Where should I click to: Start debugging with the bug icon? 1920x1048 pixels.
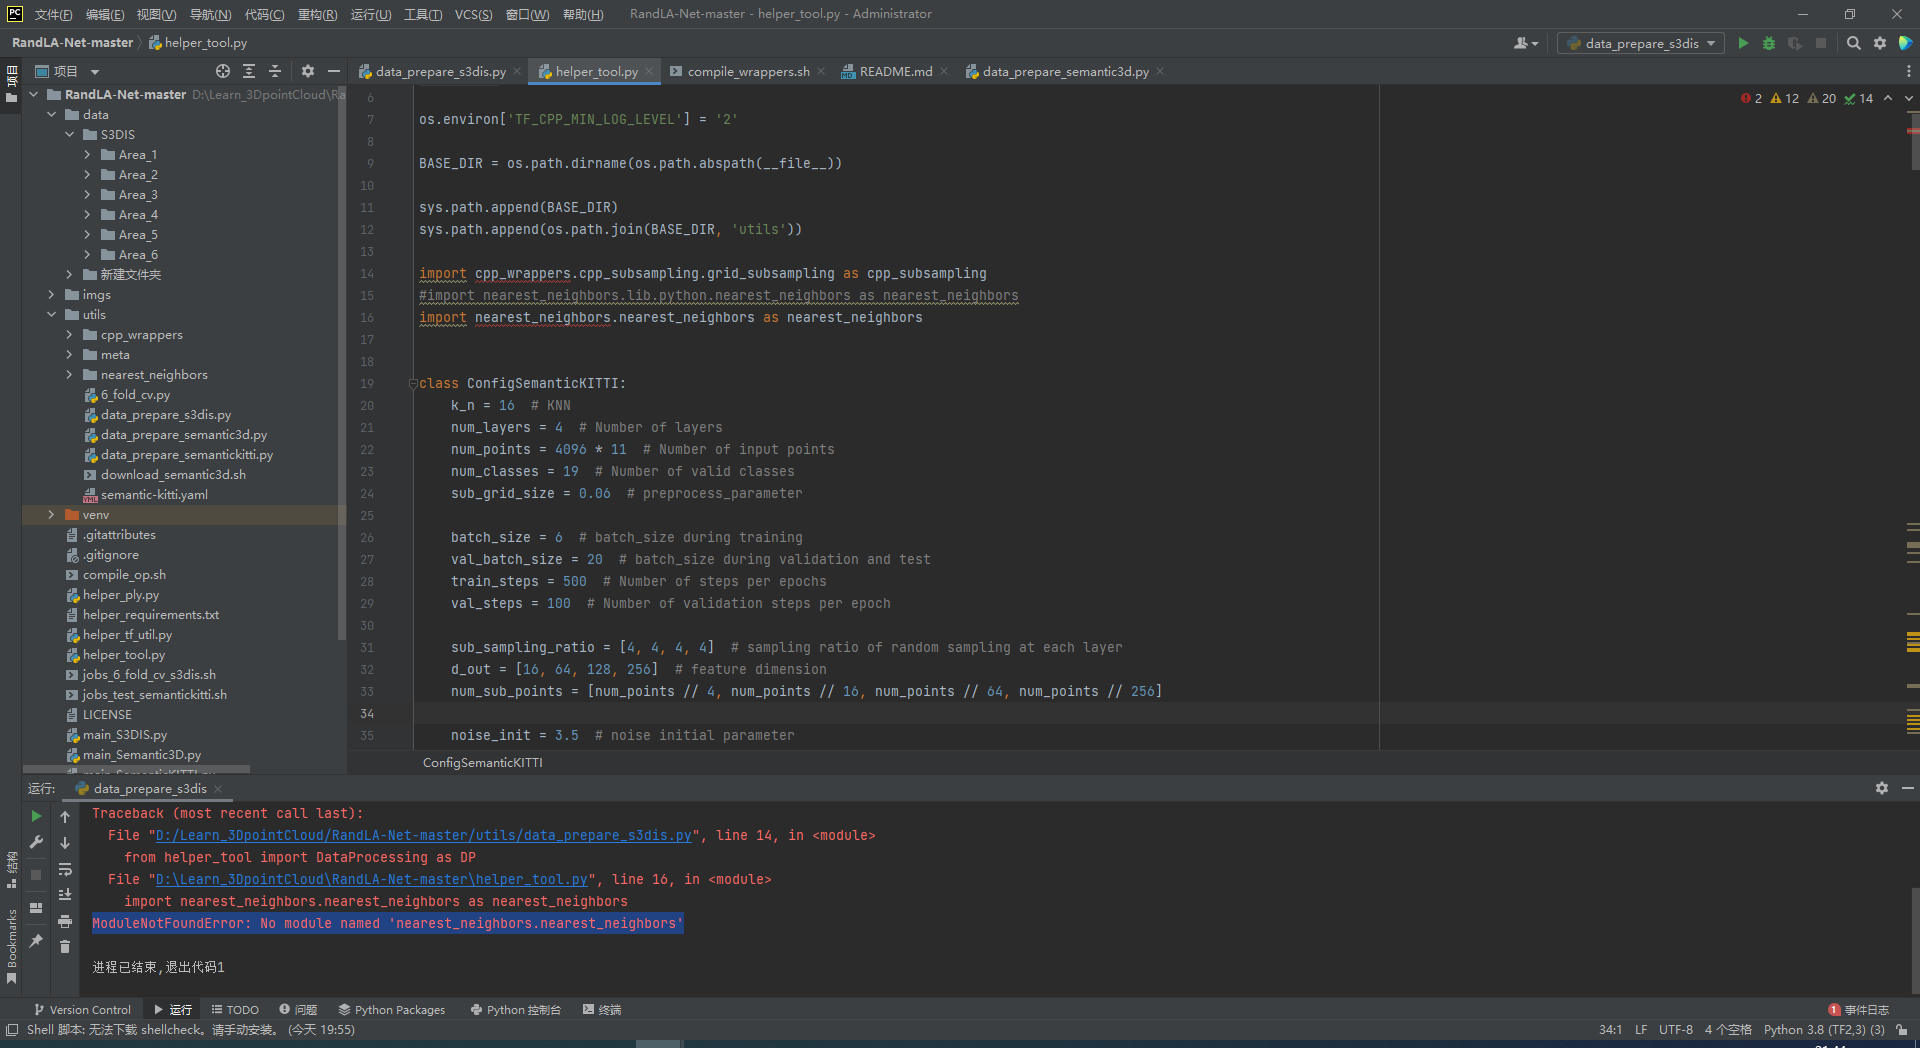click(x=1768, y=43)
